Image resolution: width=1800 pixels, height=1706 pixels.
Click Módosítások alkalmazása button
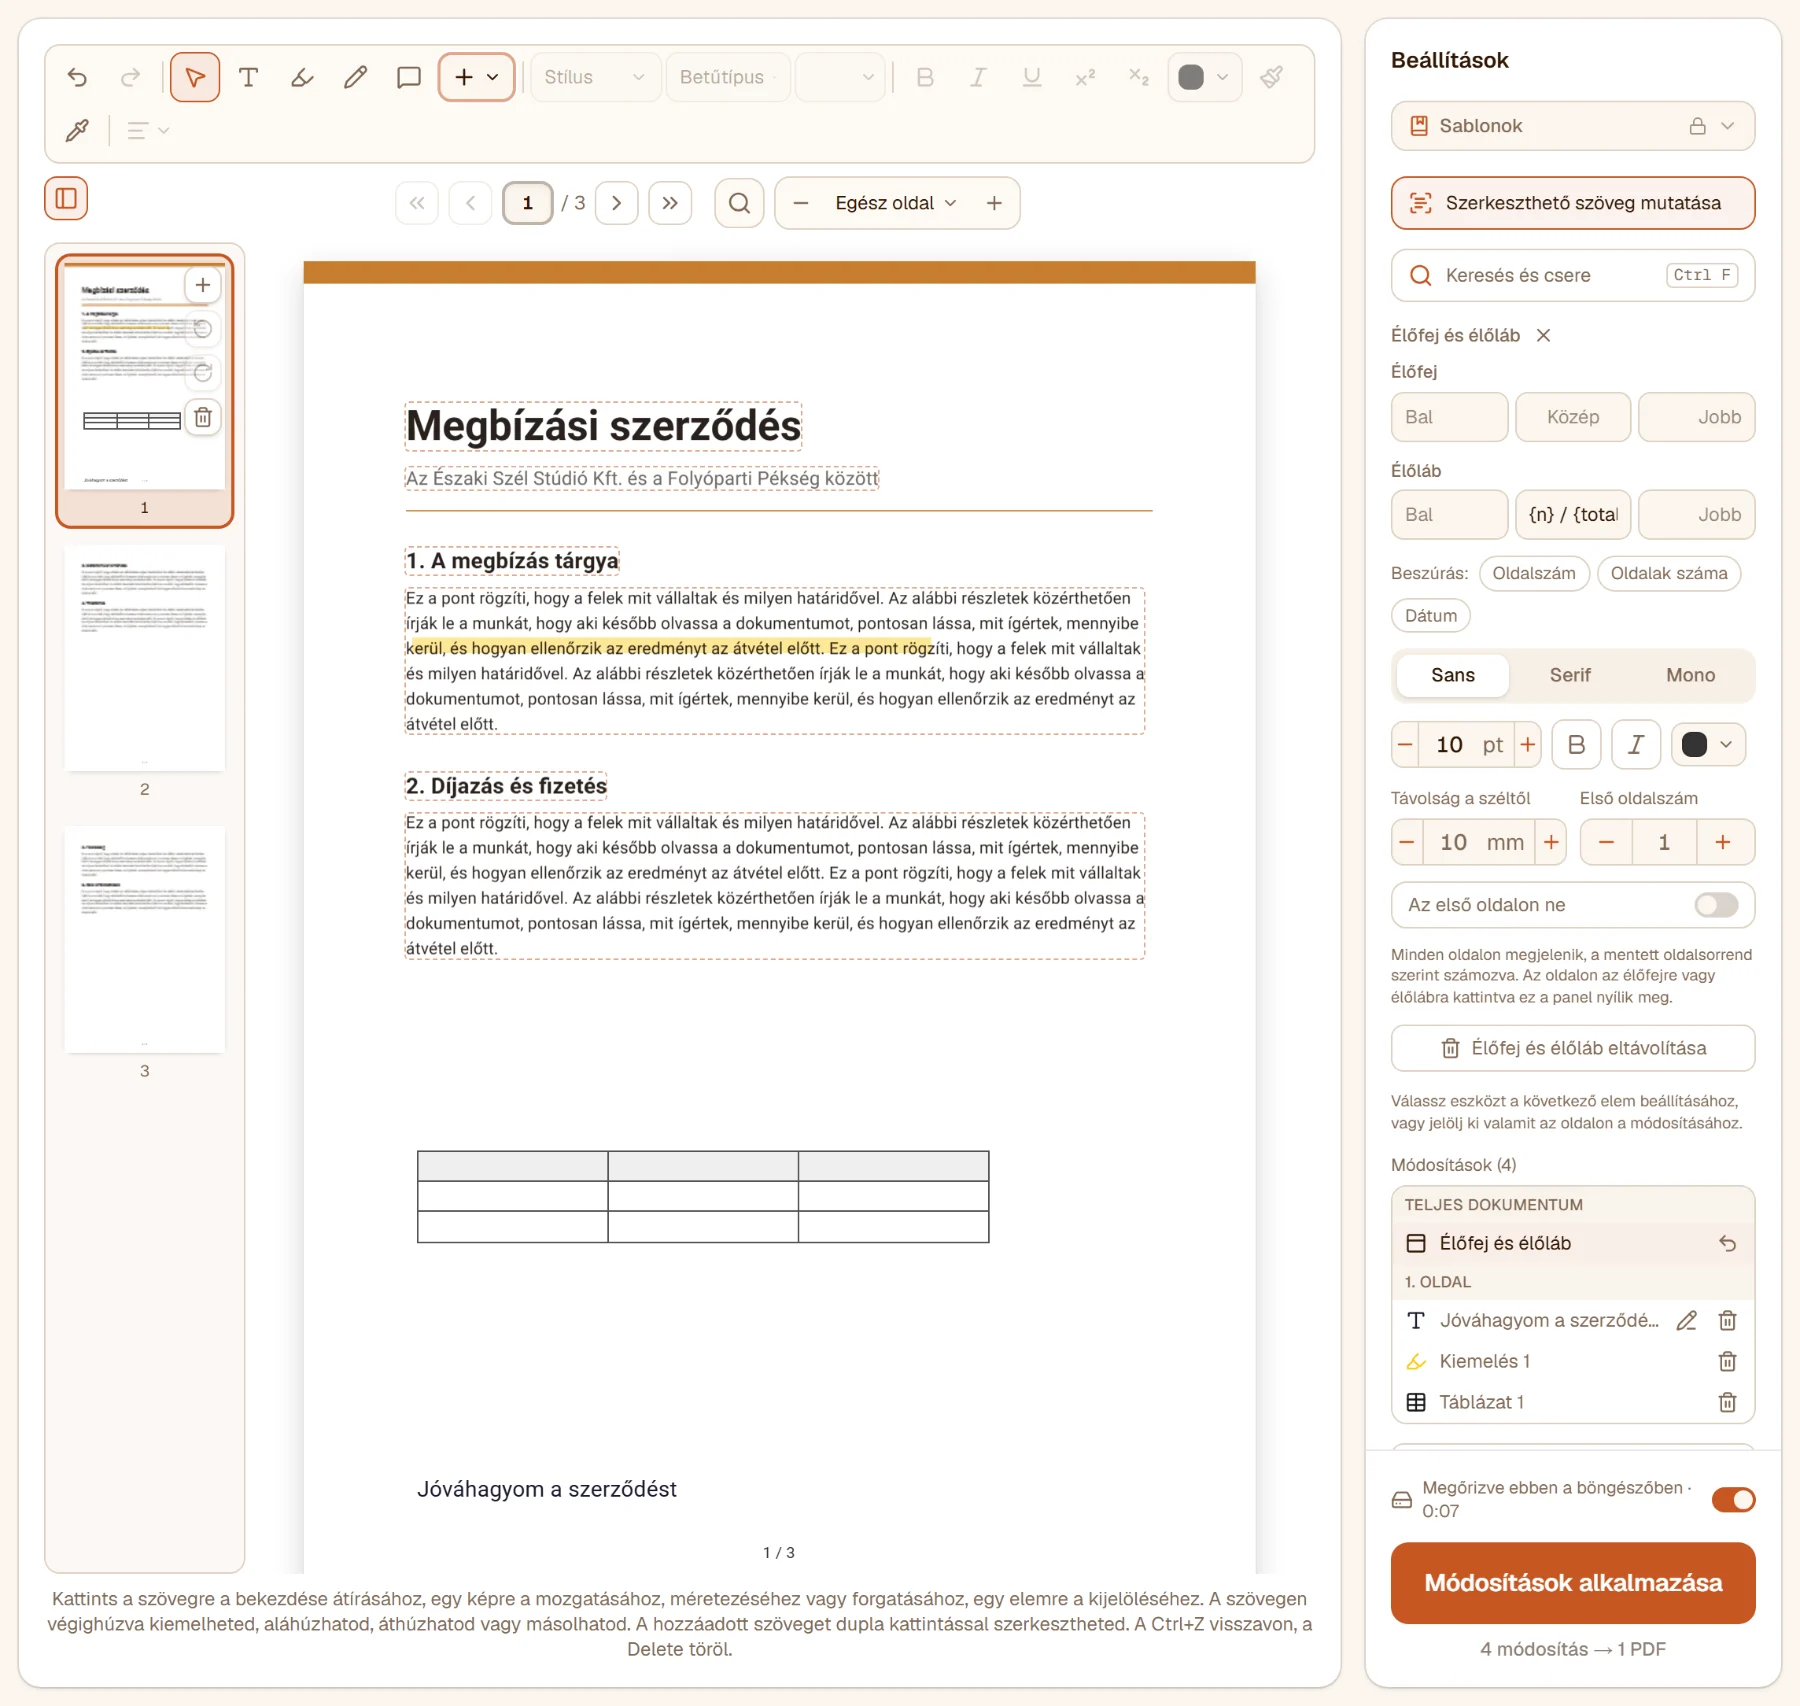(x=1572, y=1583)
